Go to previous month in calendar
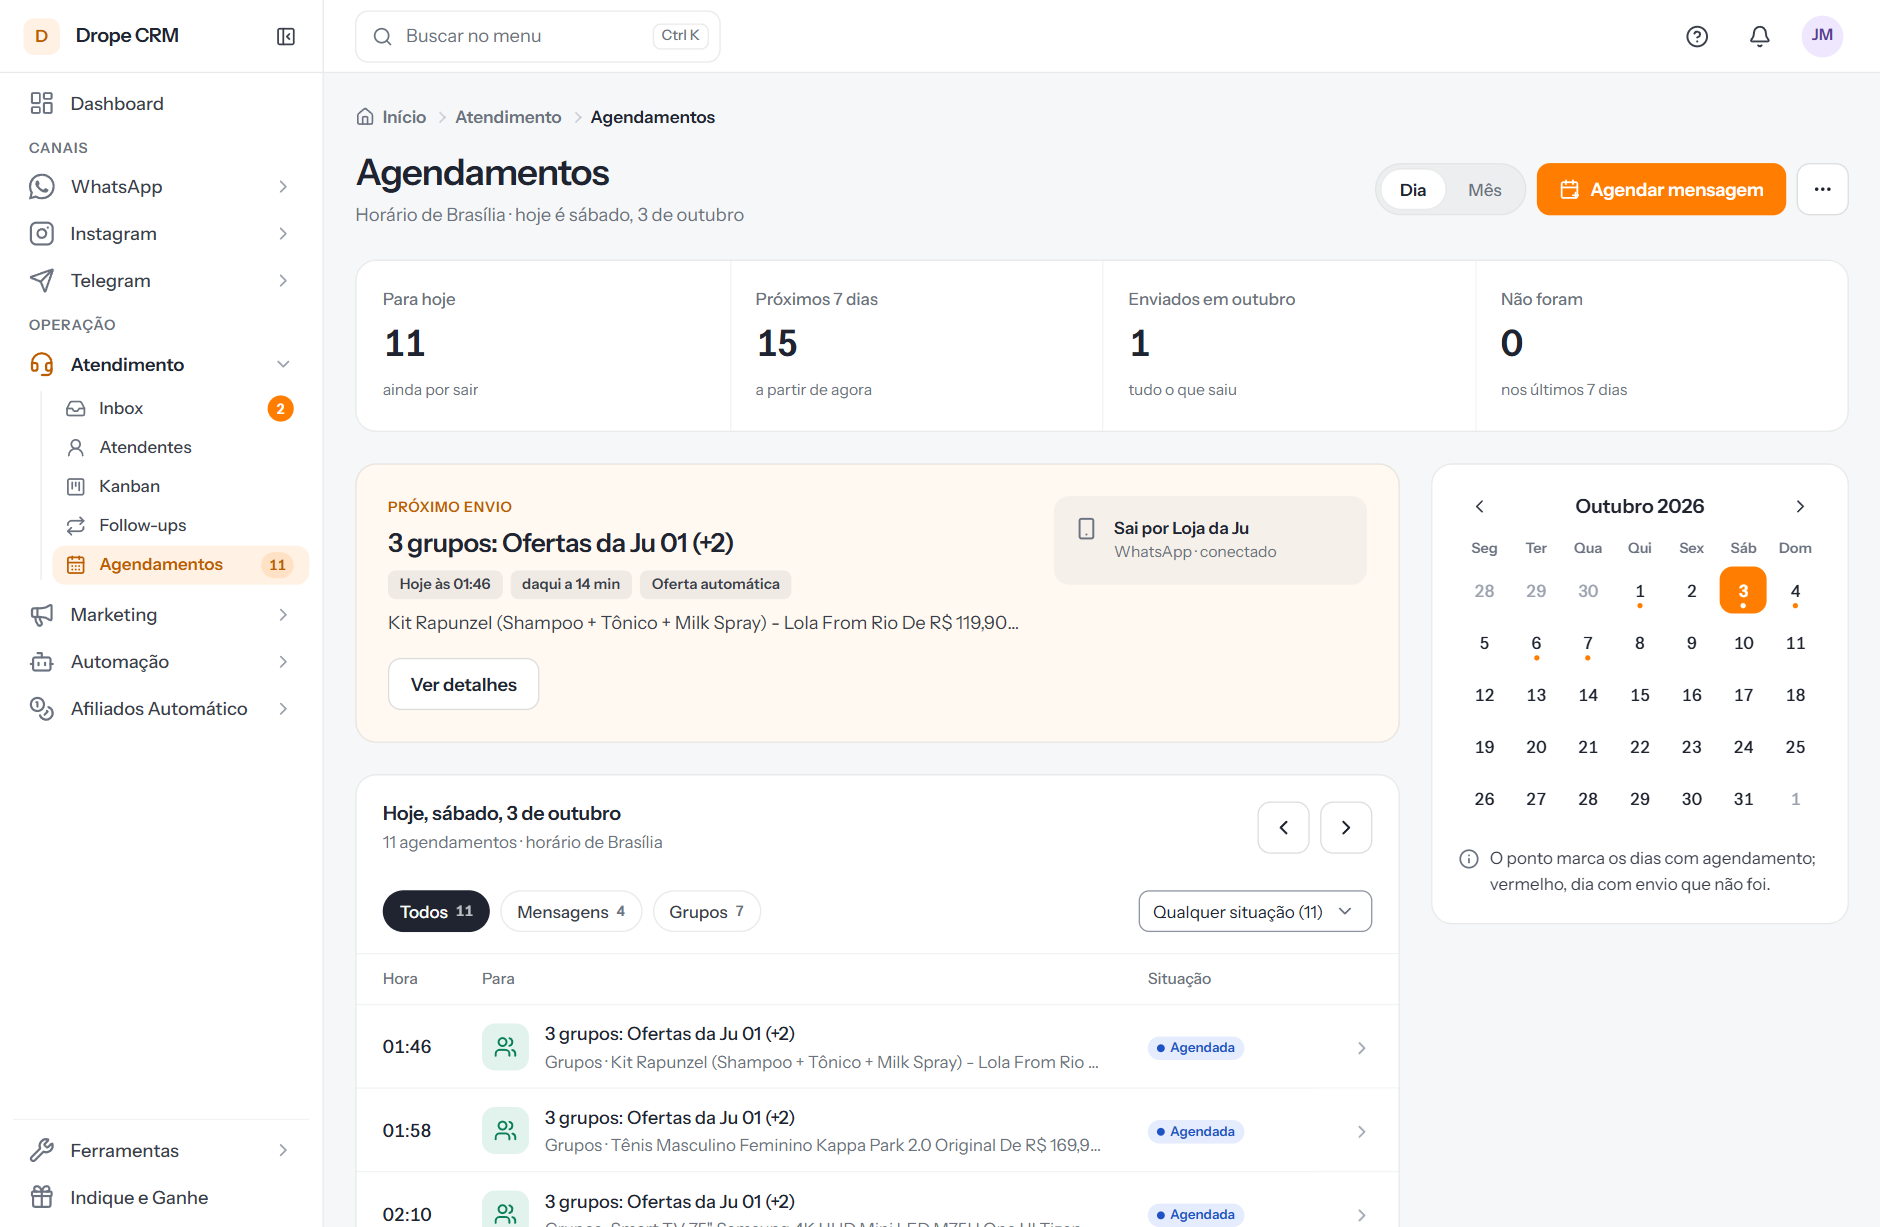 pyautogui.click(x=1480, y=506)
